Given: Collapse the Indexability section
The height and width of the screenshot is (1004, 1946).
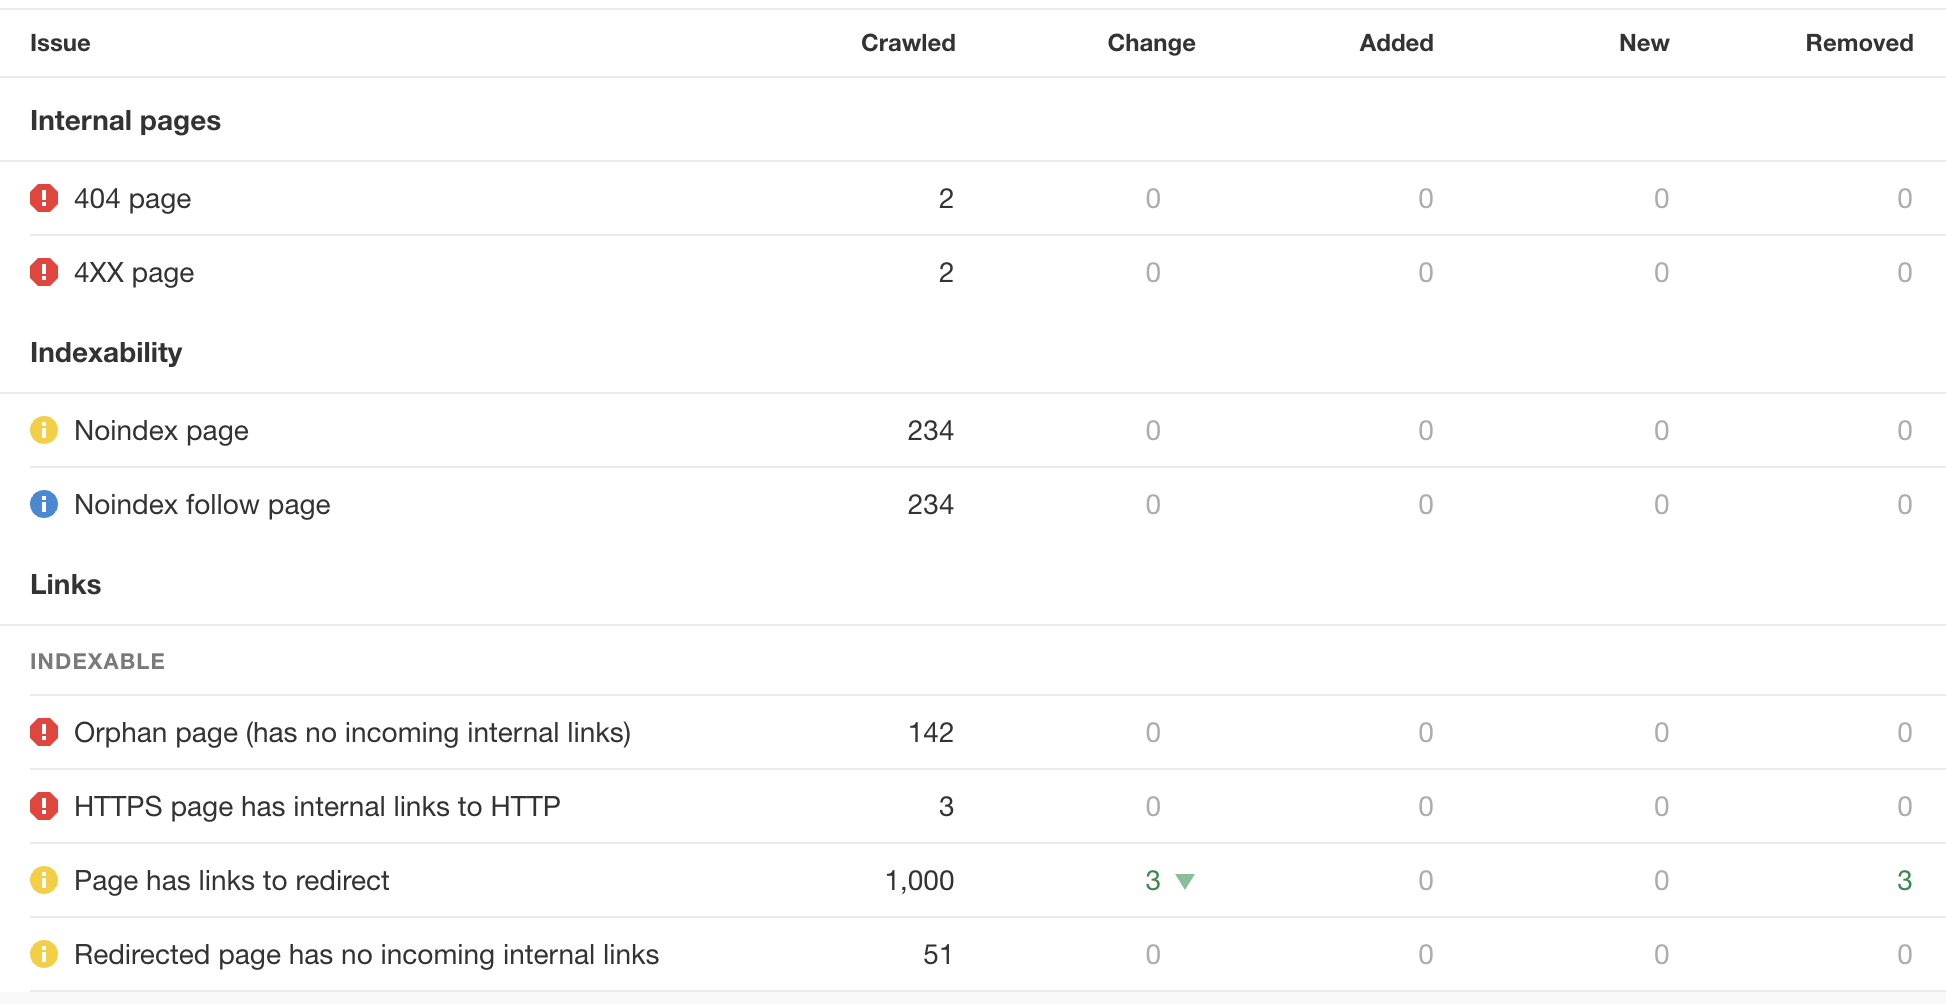Looking at the screenshot, I should point(106,352).
